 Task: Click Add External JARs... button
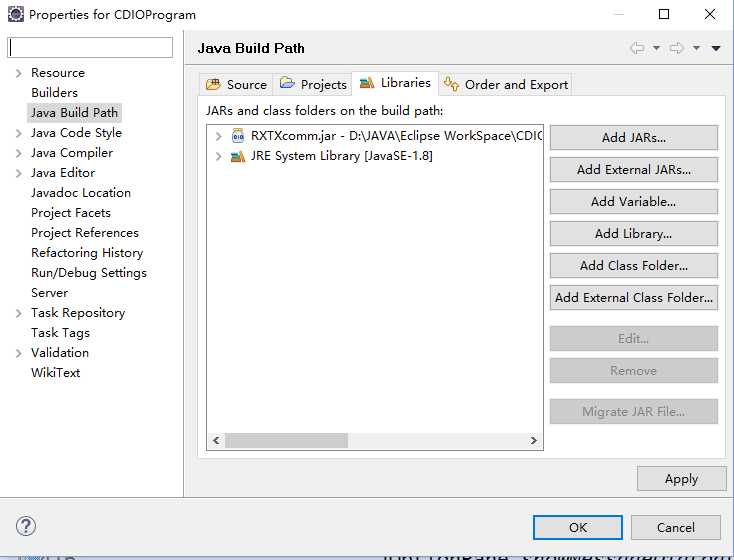[634, 169]
